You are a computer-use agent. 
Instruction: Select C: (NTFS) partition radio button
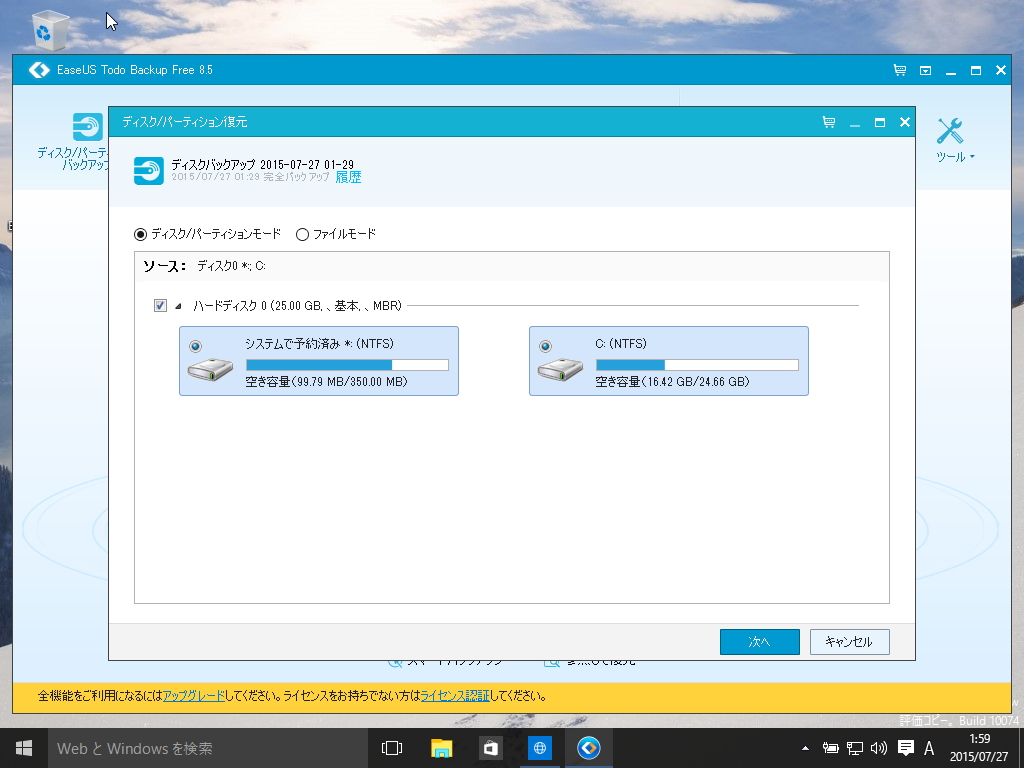[545, 346]
